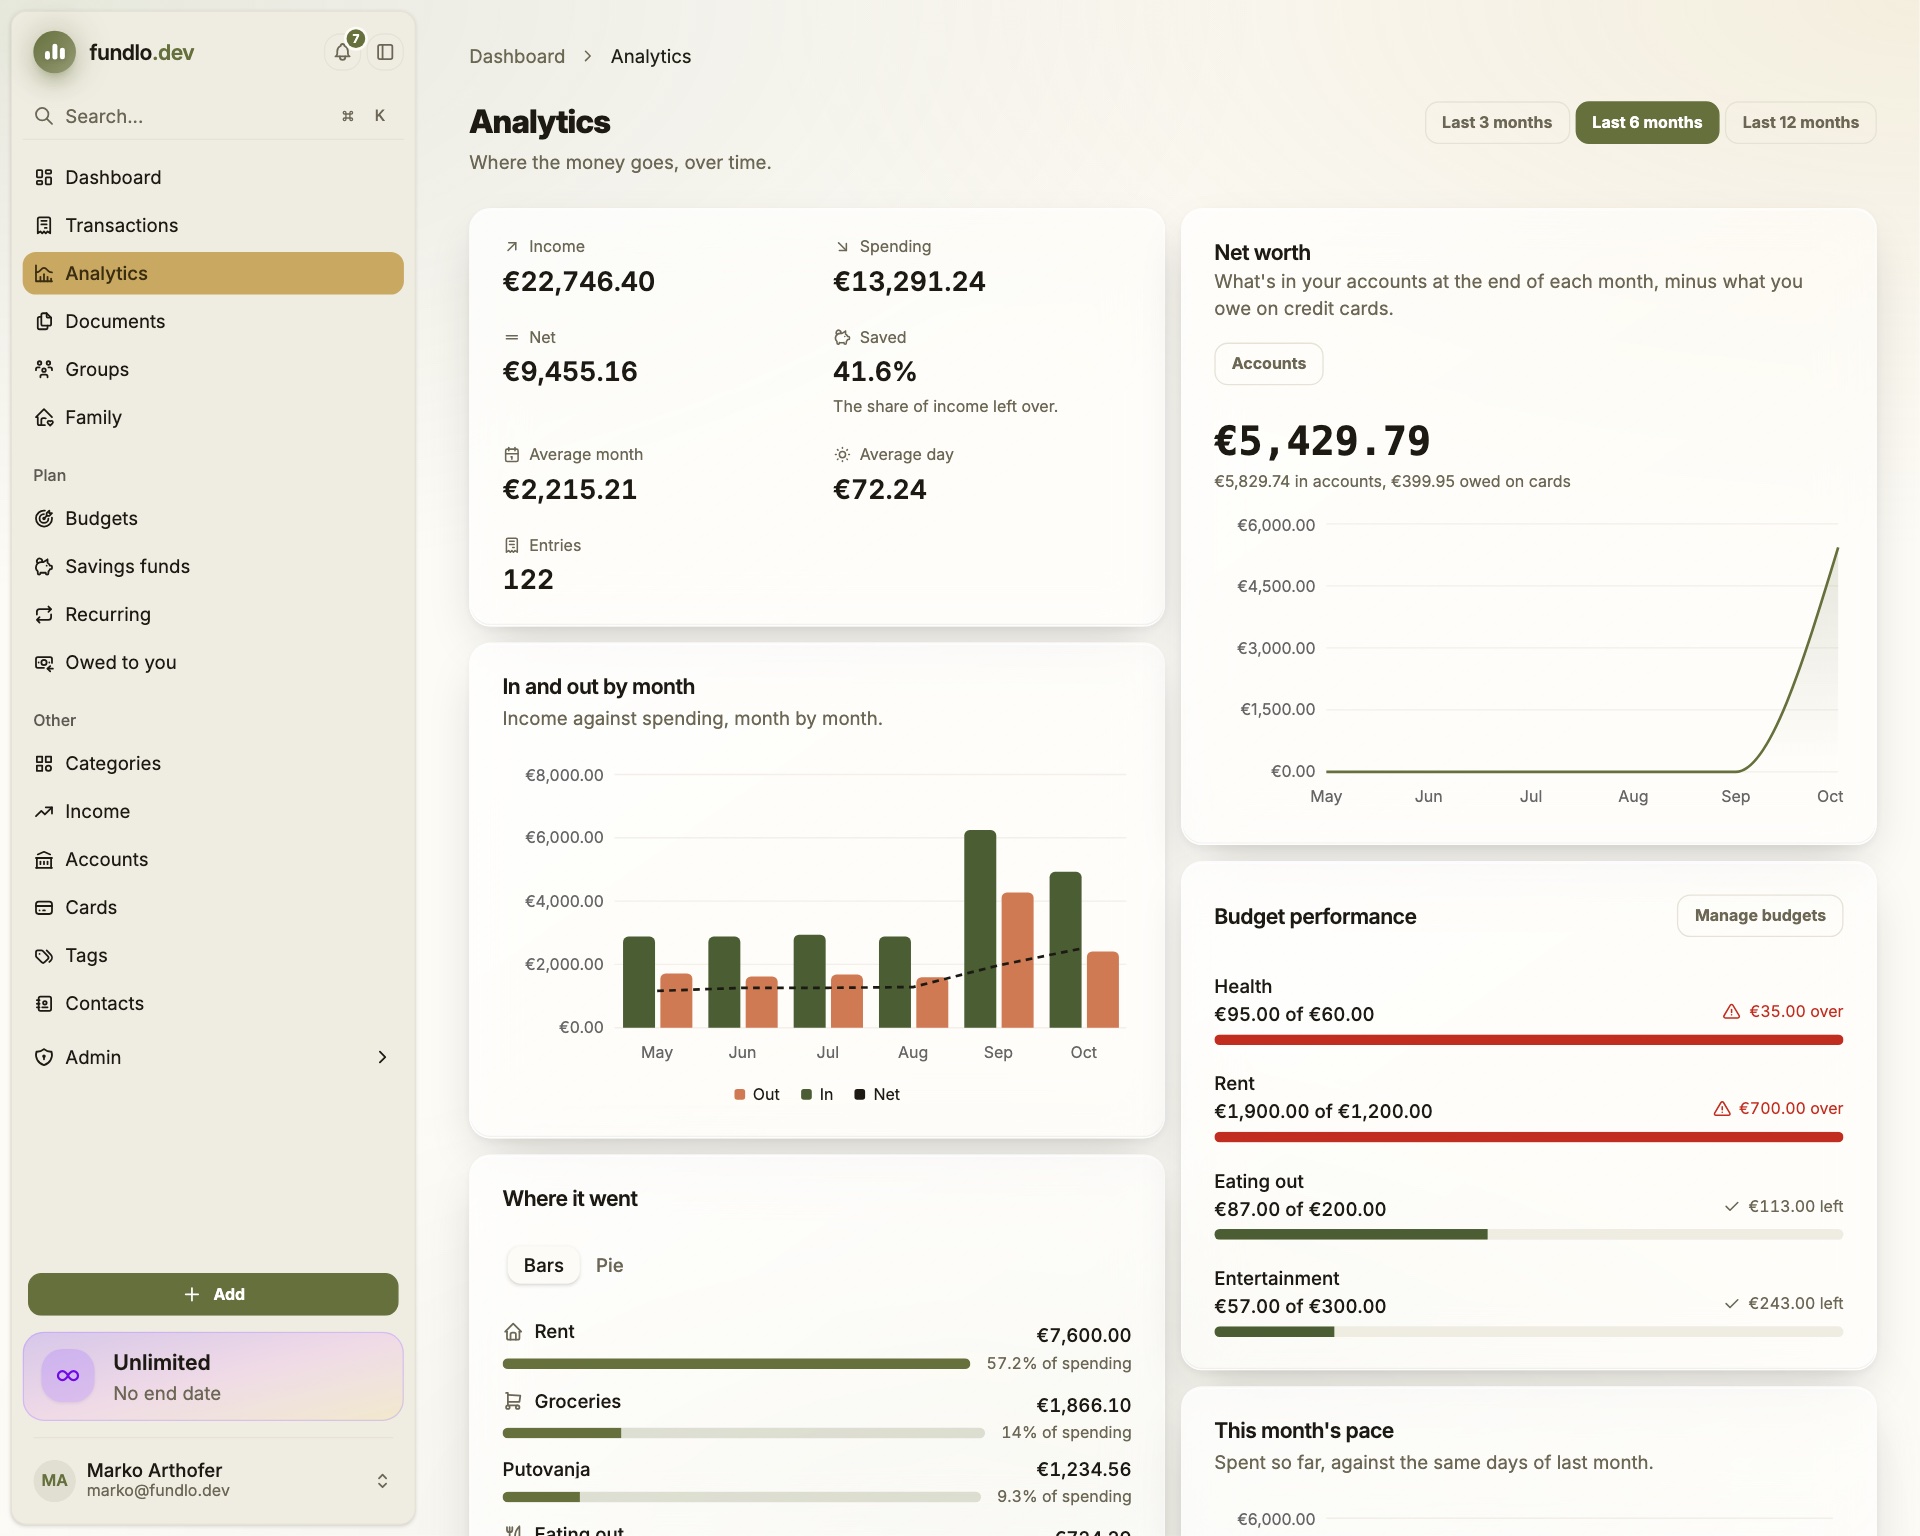The height and width of the screenshot is (1536, 1920).
Task: Focus the Search field
Action: click(x=213, y=116)
